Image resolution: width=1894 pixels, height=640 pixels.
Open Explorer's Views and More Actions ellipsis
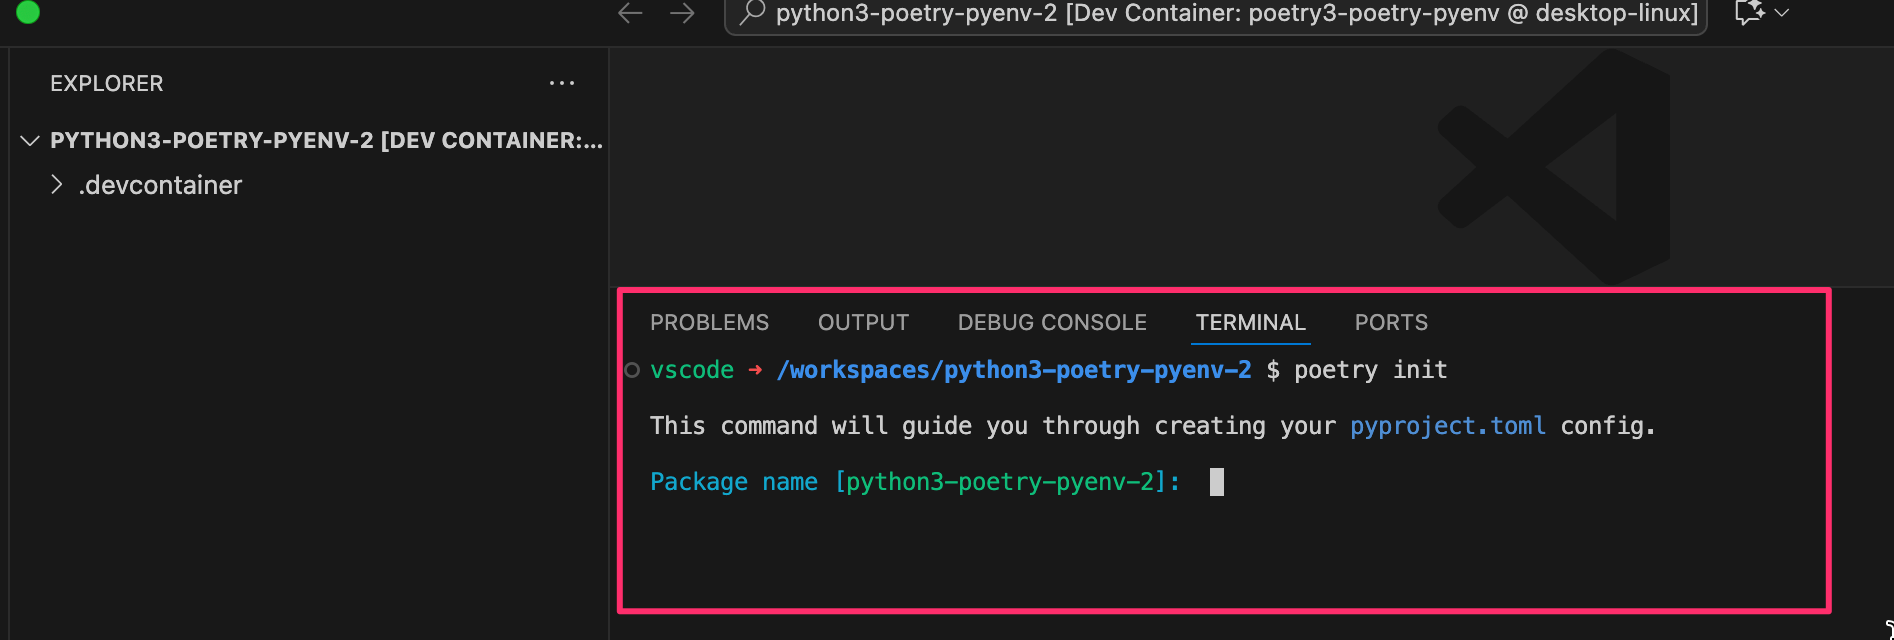[562, 83]
